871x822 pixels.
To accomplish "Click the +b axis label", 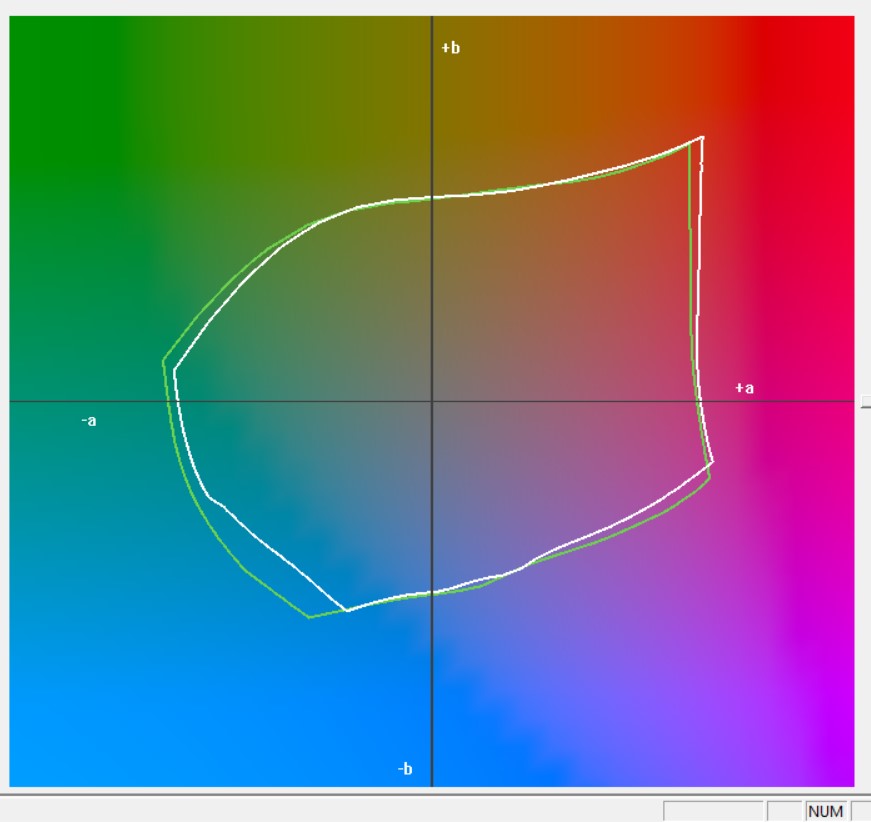I will pyautogui.click(x=450, y=48).
